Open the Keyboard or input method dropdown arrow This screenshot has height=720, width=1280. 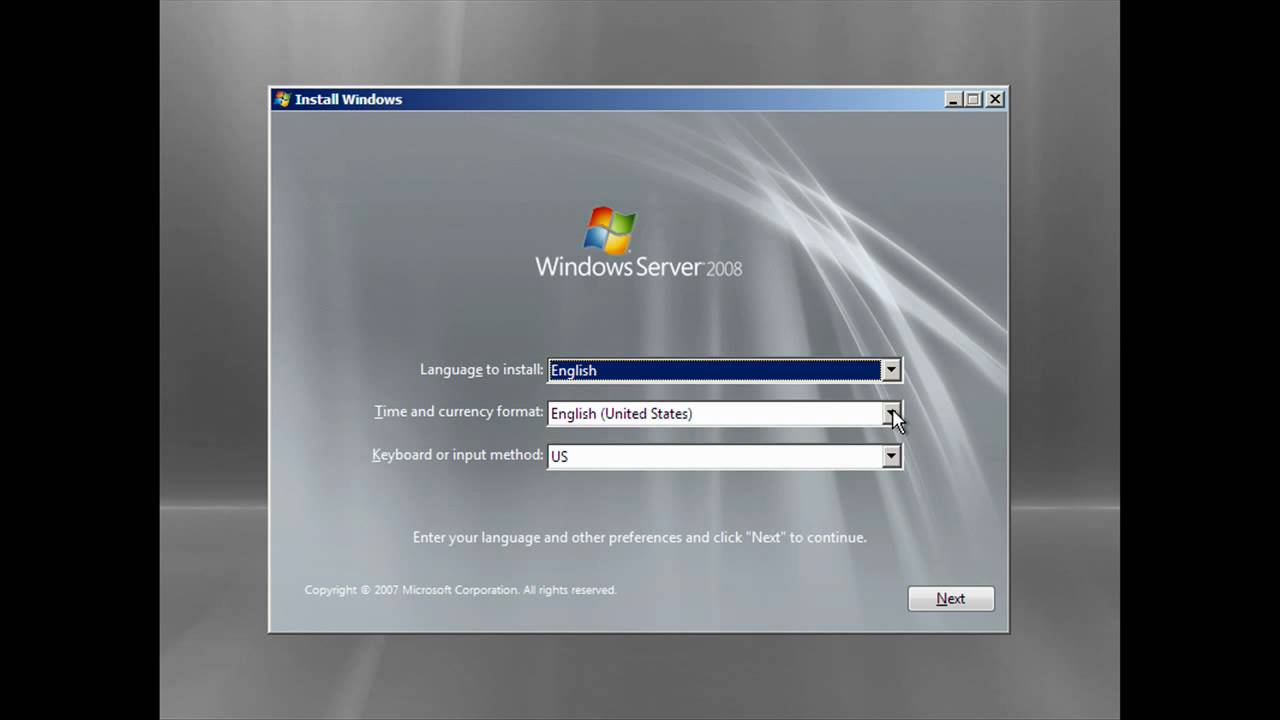[890, 456]
